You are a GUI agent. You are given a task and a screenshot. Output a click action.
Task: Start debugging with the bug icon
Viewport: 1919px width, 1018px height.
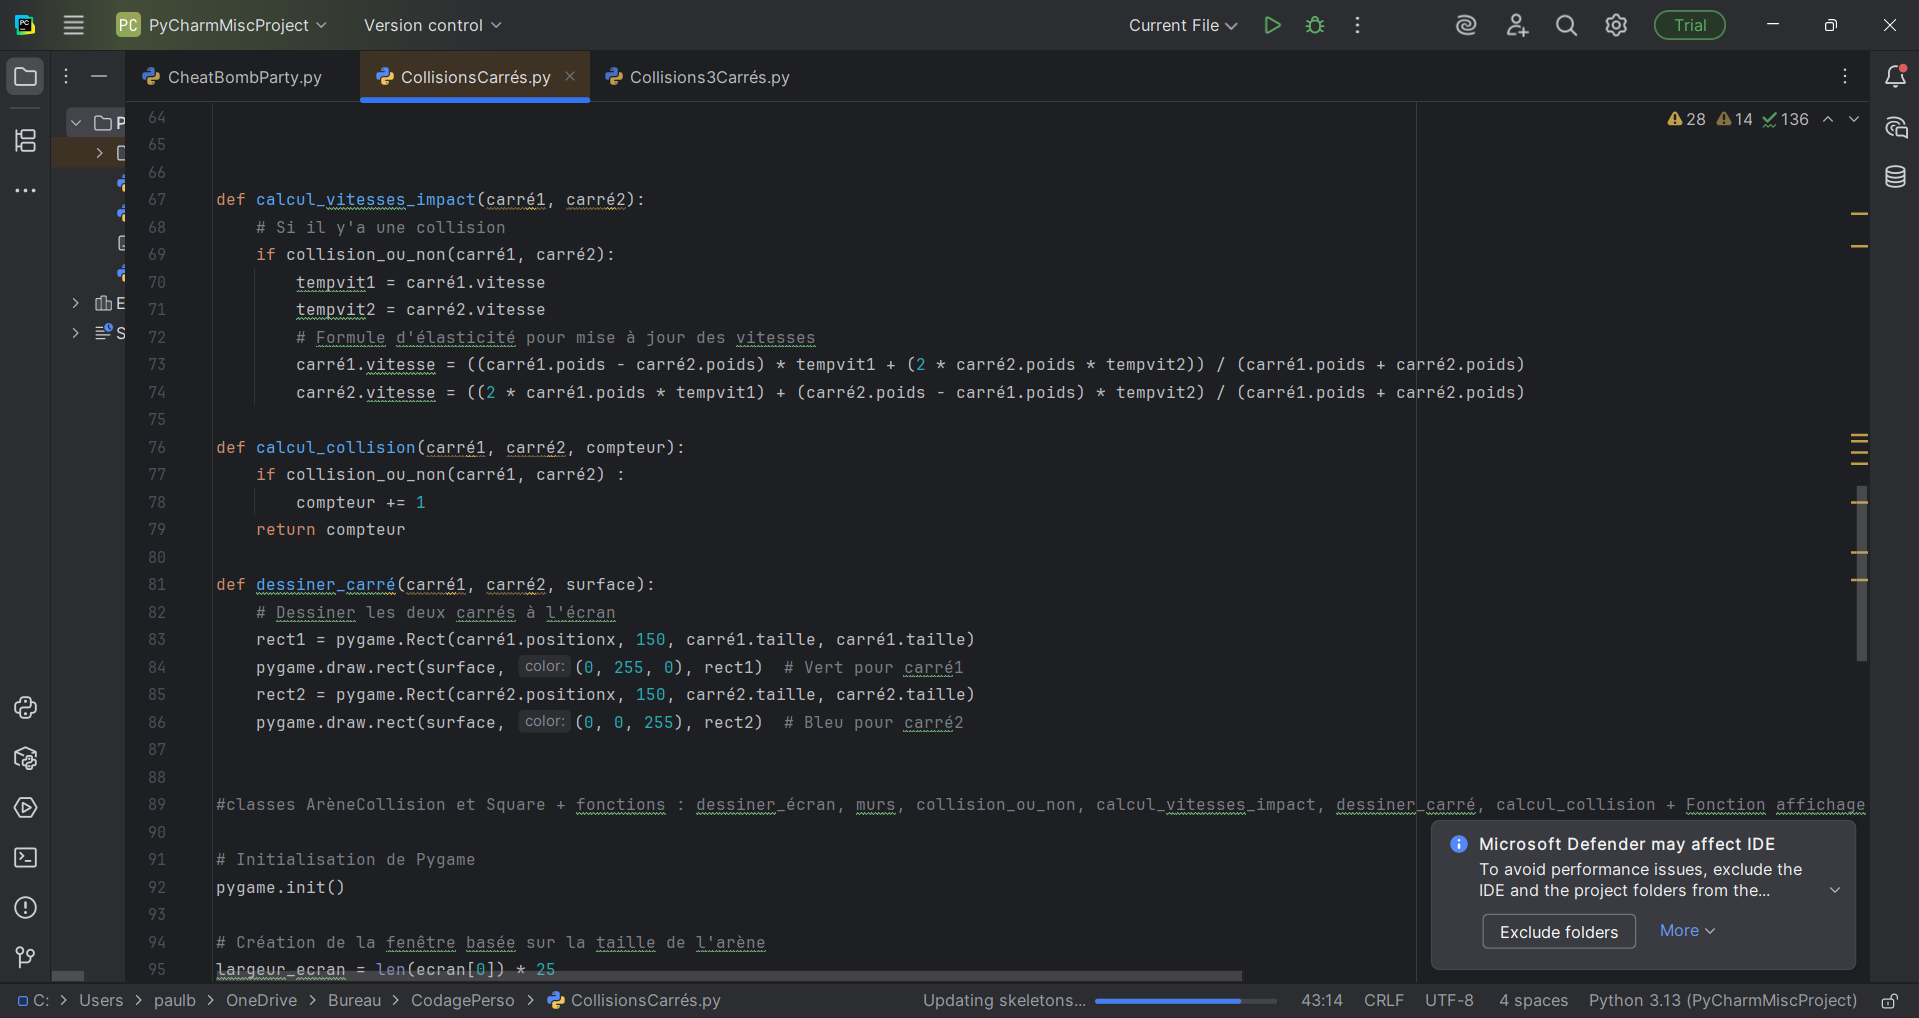1315,25
